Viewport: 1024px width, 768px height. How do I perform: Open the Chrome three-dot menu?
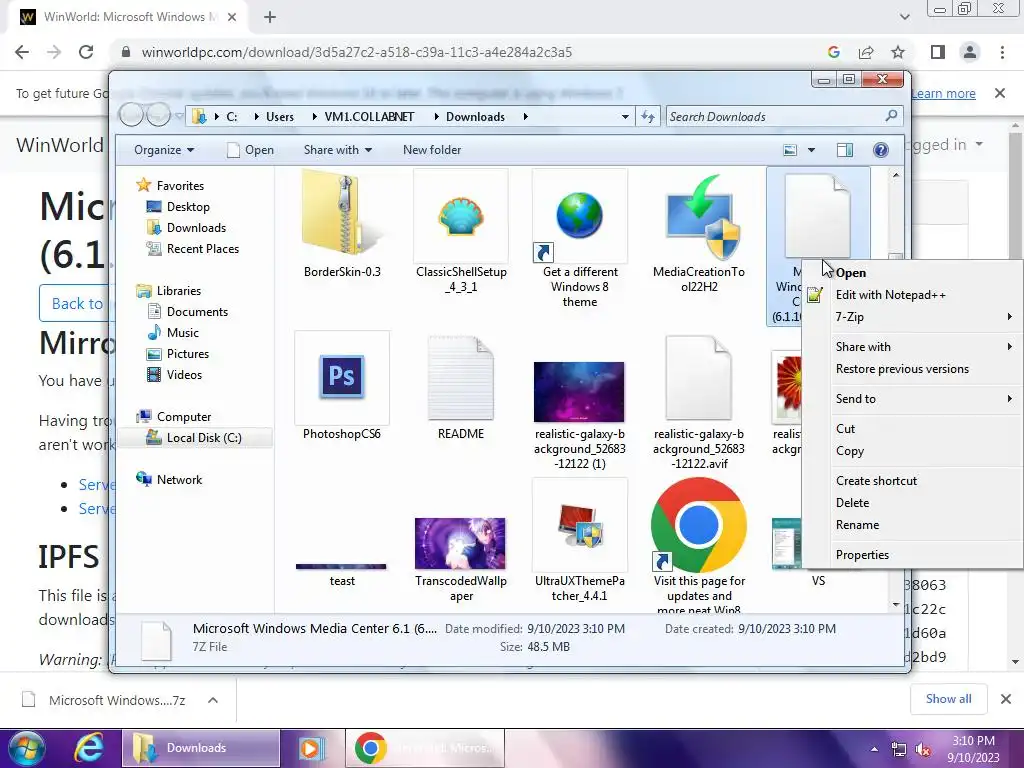click(1002, 52)
